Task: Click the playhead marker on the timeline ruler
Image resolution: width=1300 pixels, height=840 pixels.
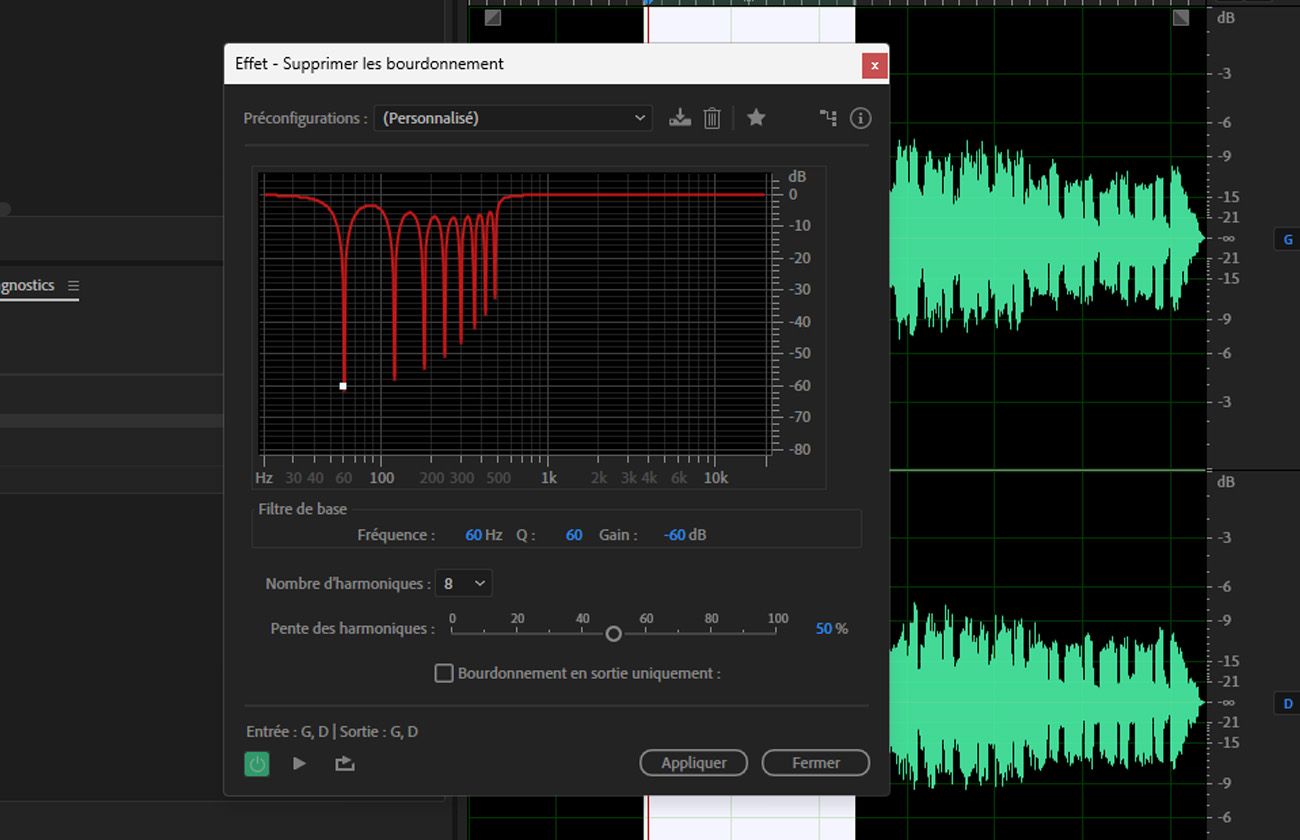Action: [648, 3]
